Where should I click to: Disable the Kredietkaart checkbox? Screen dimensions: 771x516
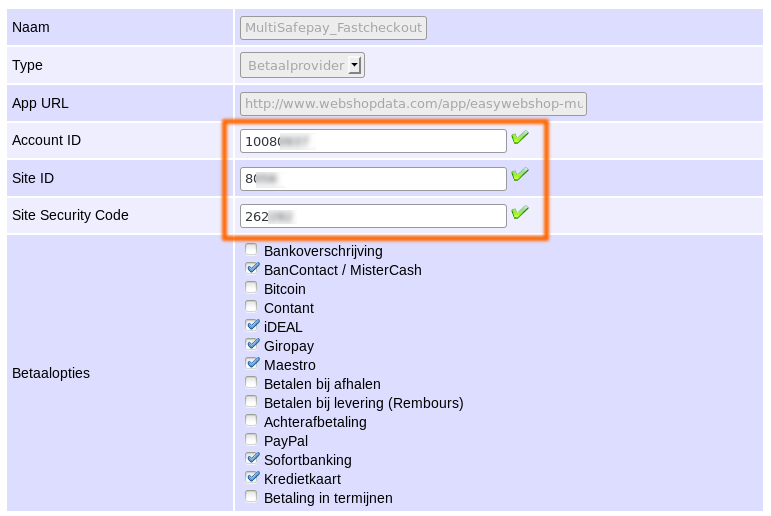click(x=252, y=477)
